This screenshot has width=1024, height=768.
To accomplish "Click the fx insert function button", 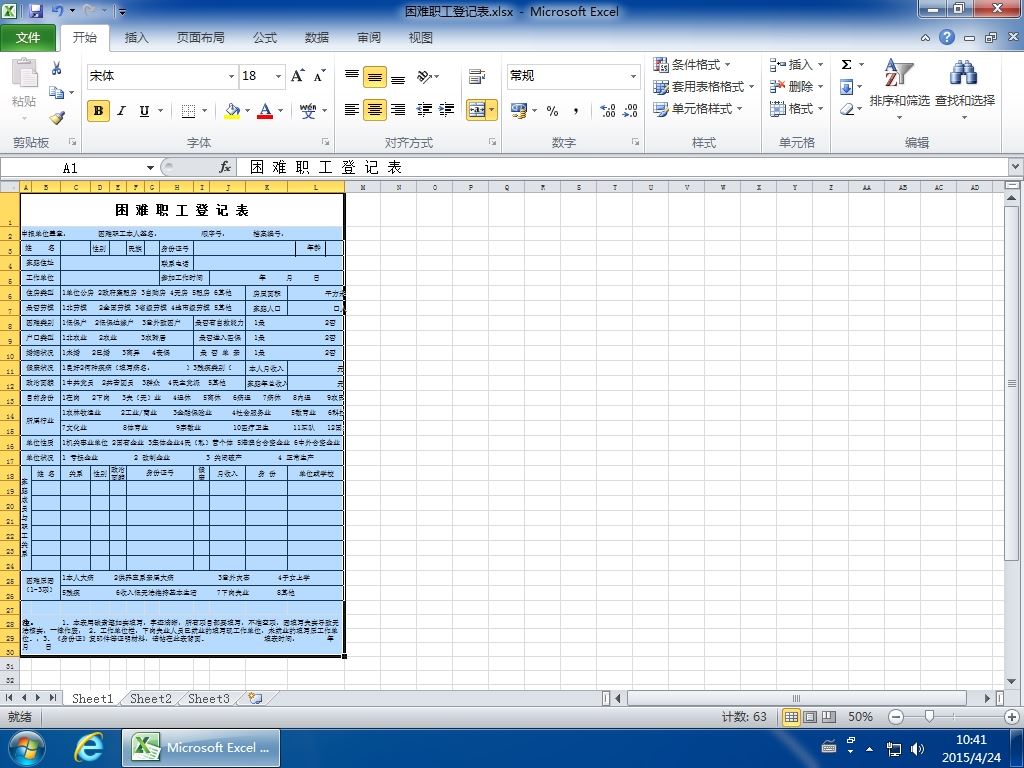I will (x=225, y=168).
